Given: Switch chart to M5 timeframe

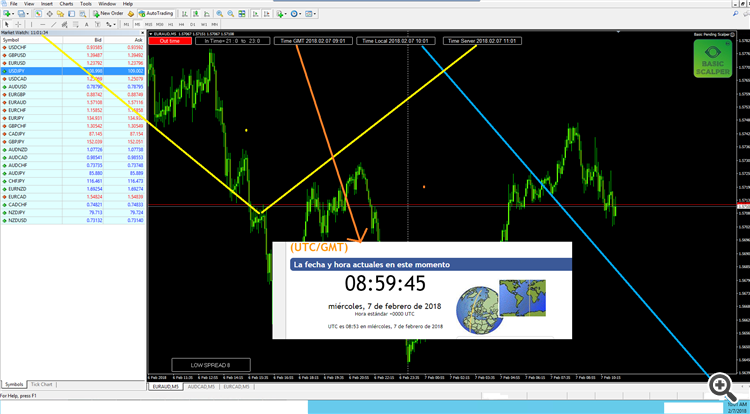Looking at the screenshot, I should [x=137, y=24].
